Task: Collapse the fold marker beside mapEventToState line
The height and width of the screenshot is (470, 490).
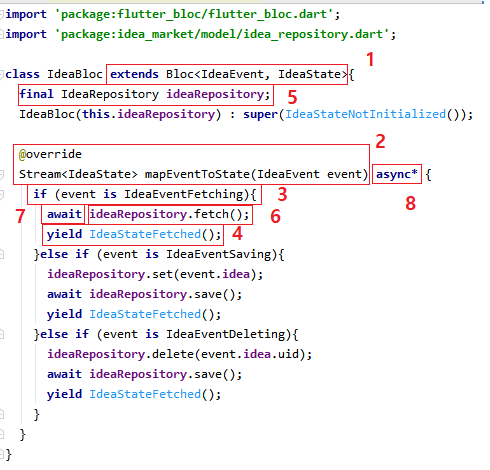Action: point(1,174)
